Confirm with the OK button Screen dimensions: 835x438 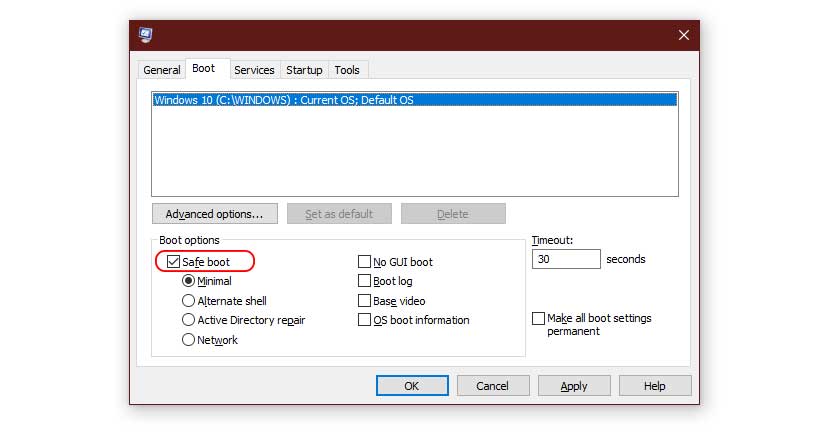click(412, 386)
